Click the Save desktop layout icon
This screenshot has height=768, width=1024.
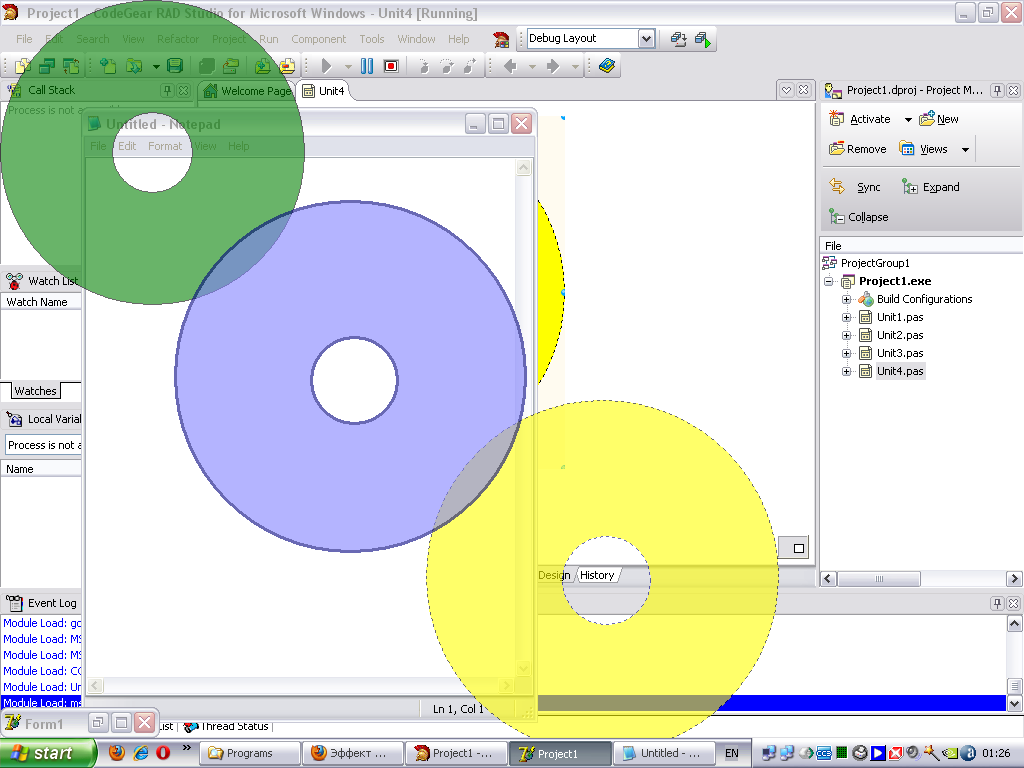(x=679, y=39)
